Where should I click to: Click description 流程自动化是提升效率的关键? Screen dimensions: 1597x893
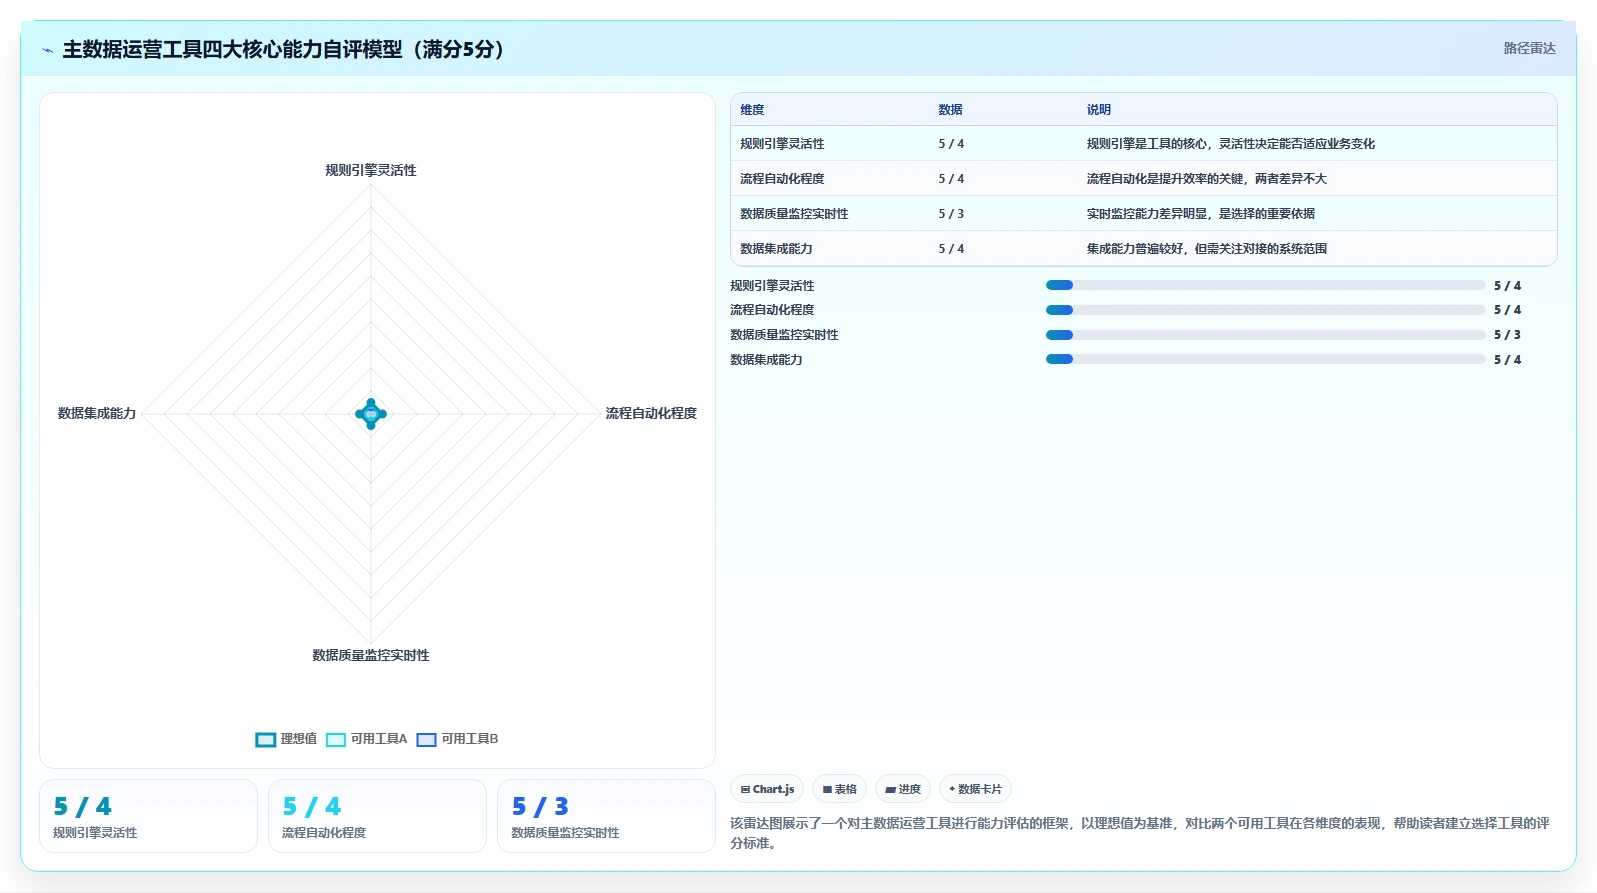[x=1207, y=179]
